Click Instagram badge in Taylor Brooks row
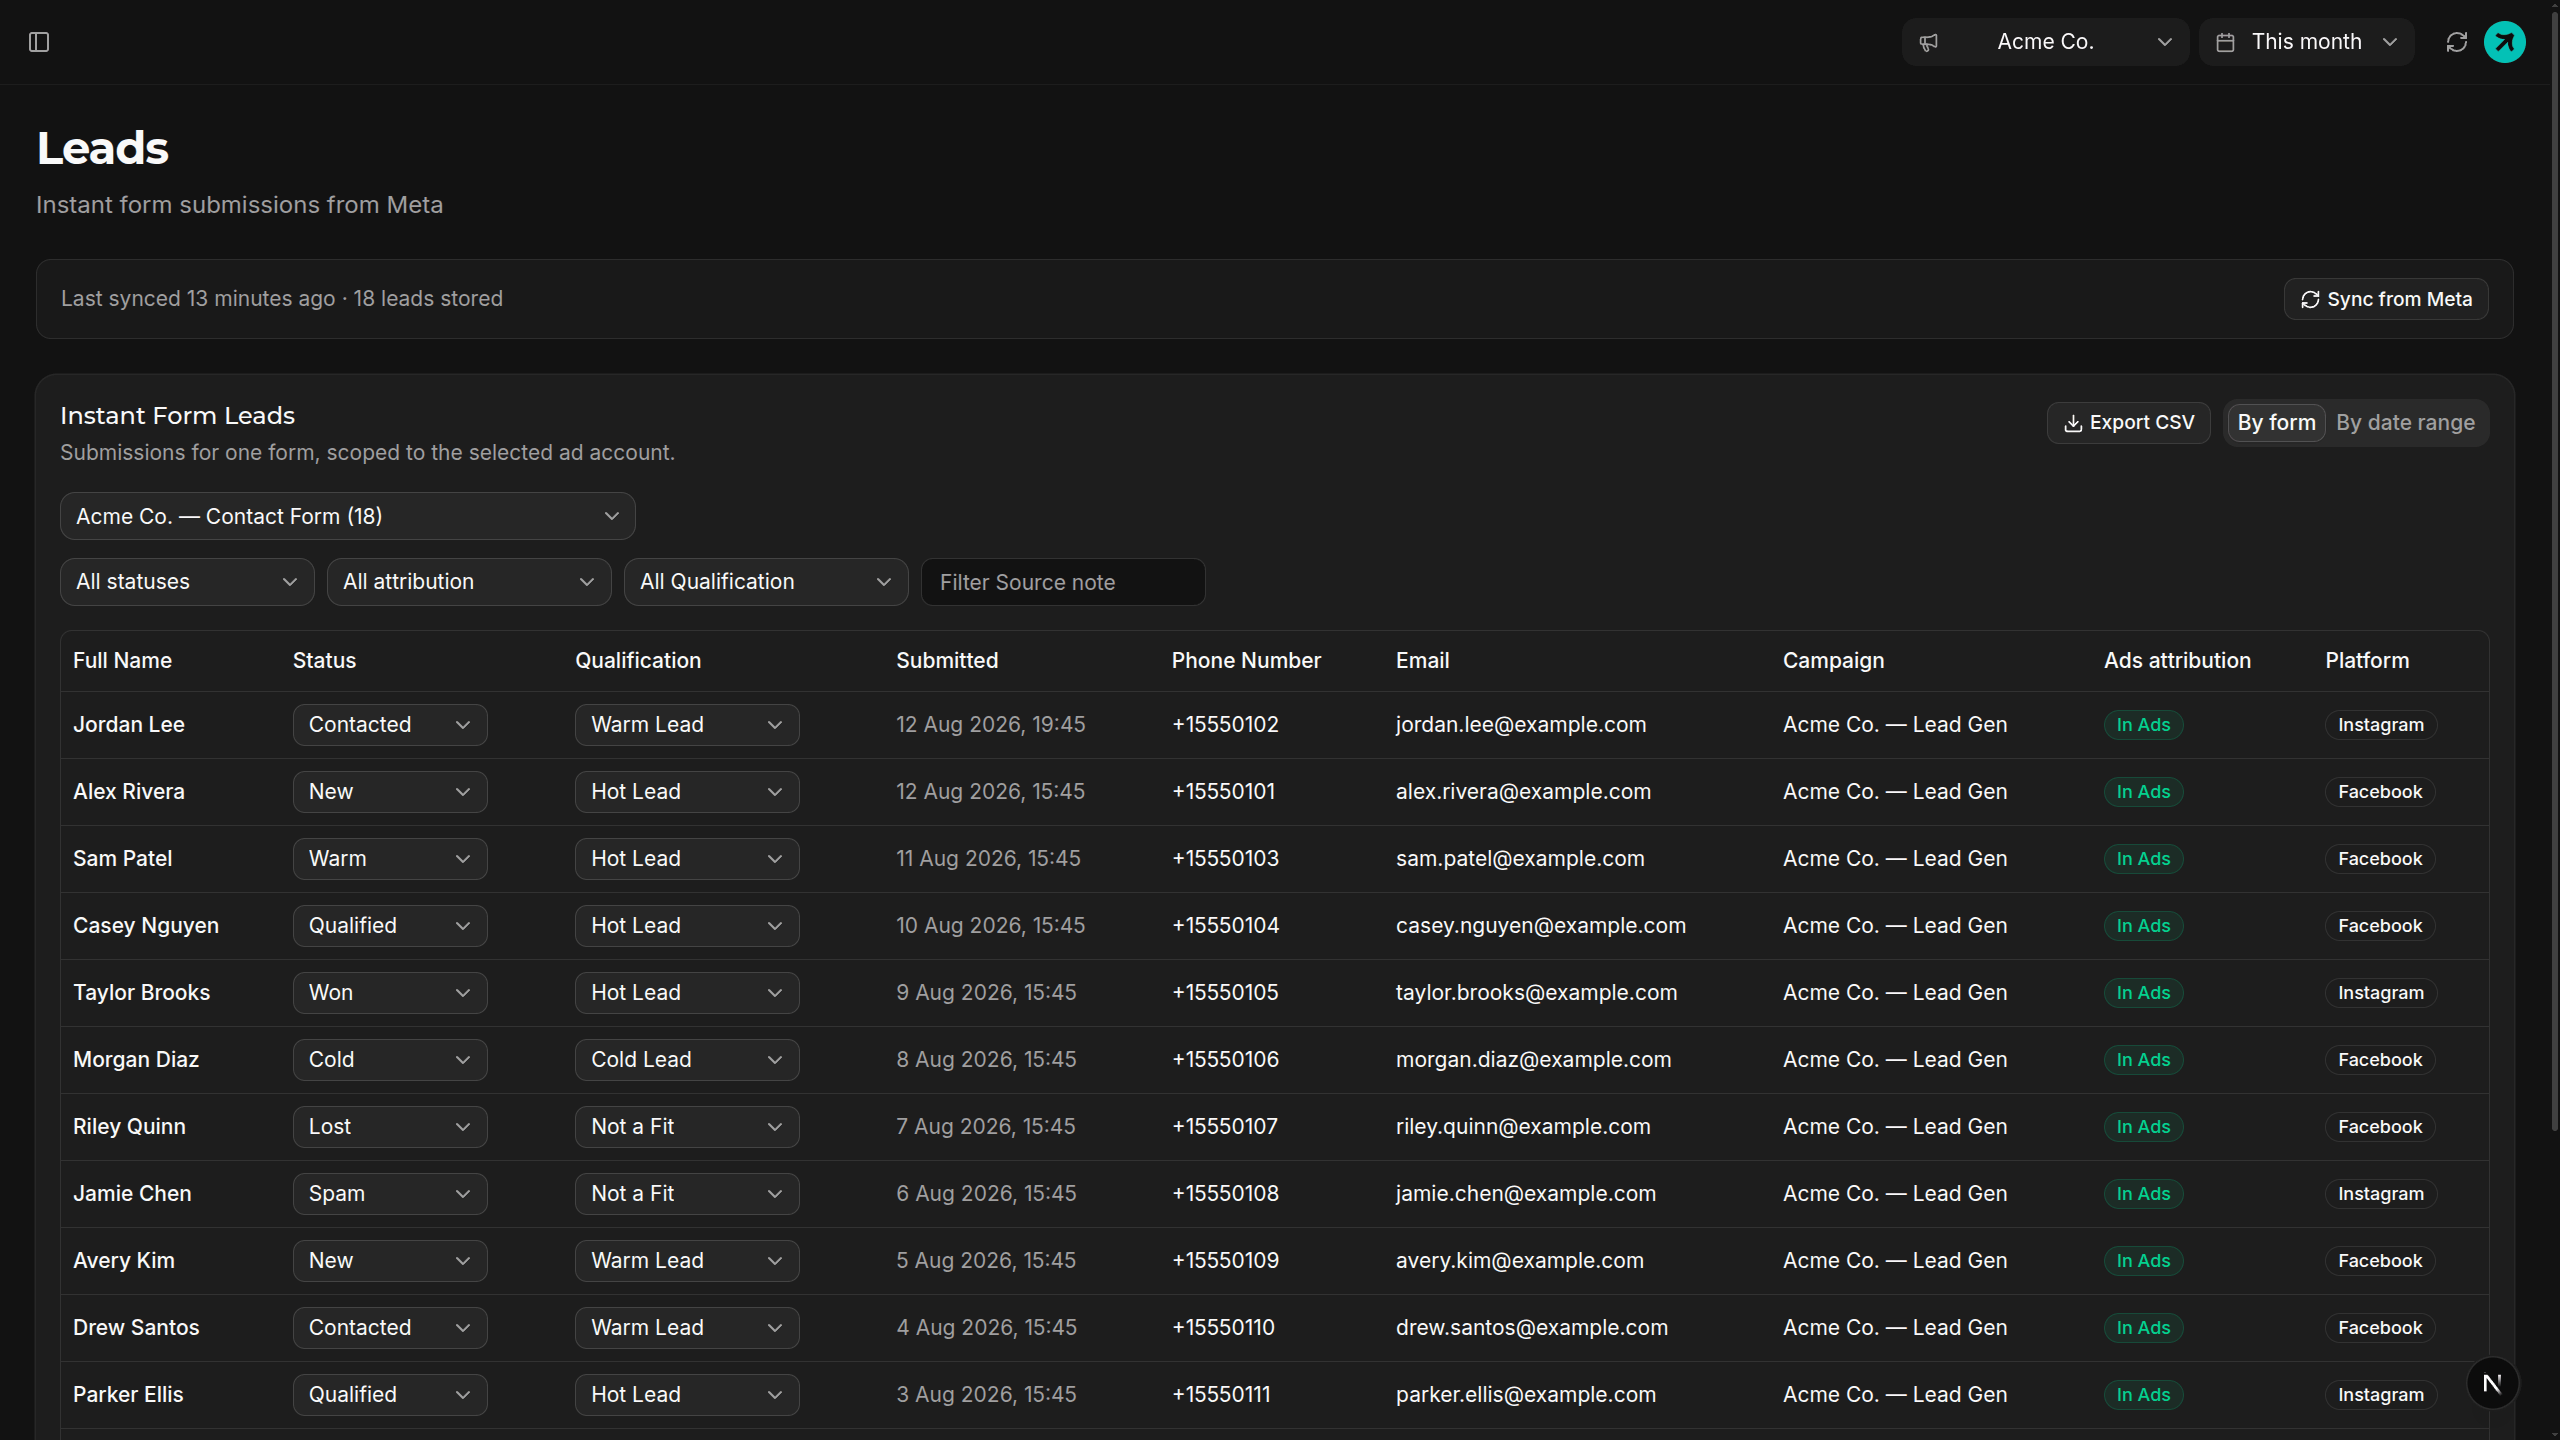Viewport: 2560px width, 1440px height. pos(2381,993)
